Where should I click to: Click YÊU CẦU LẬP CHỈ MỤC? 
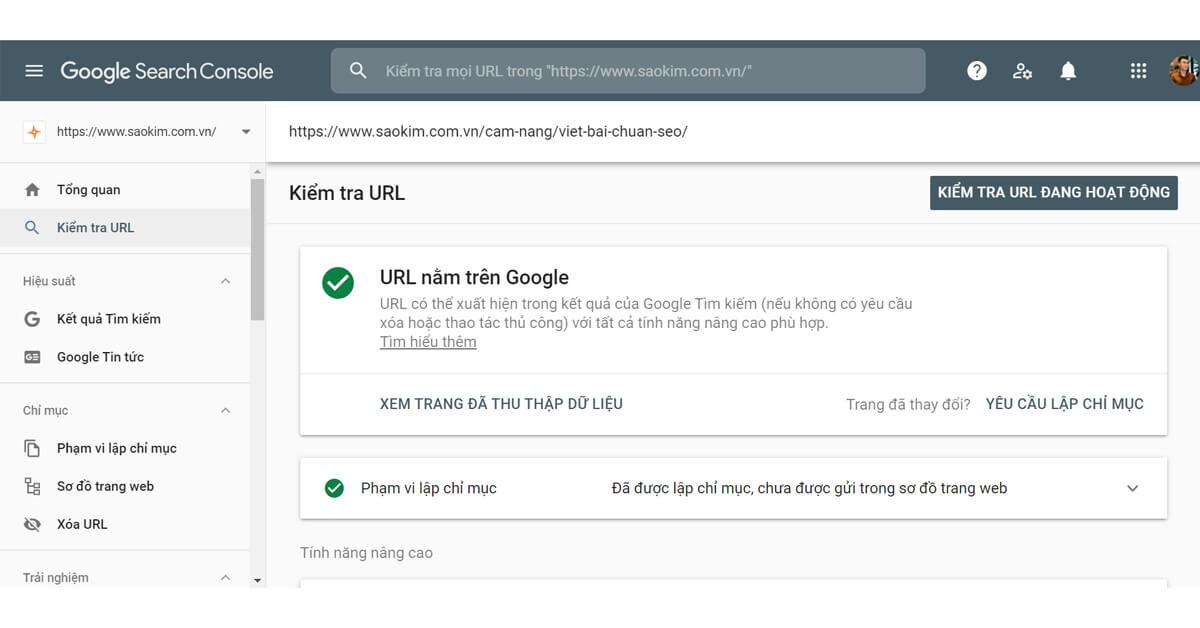pos(1064,403)
